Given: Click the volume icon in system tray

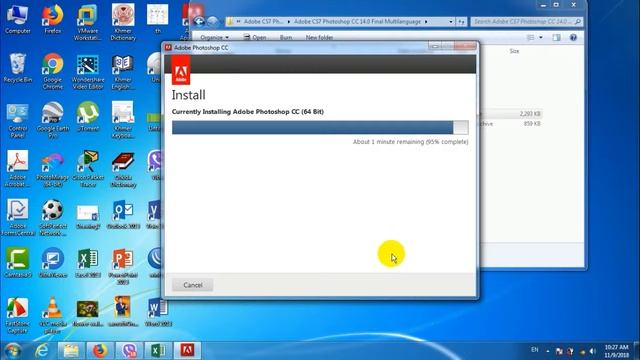Looking at the screenshot, I should point(593,351).
